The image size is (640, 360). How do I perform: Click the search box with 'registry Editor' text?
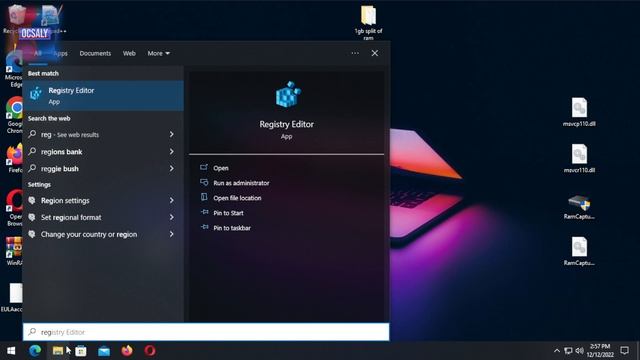point(206,332)
